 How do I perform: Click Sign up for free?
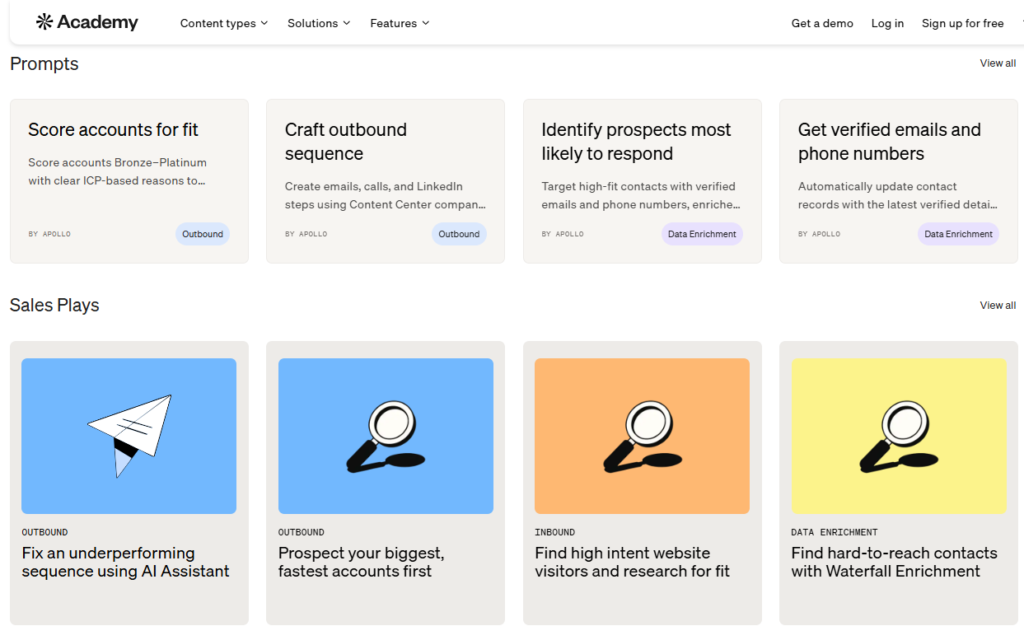pos(962,23)
